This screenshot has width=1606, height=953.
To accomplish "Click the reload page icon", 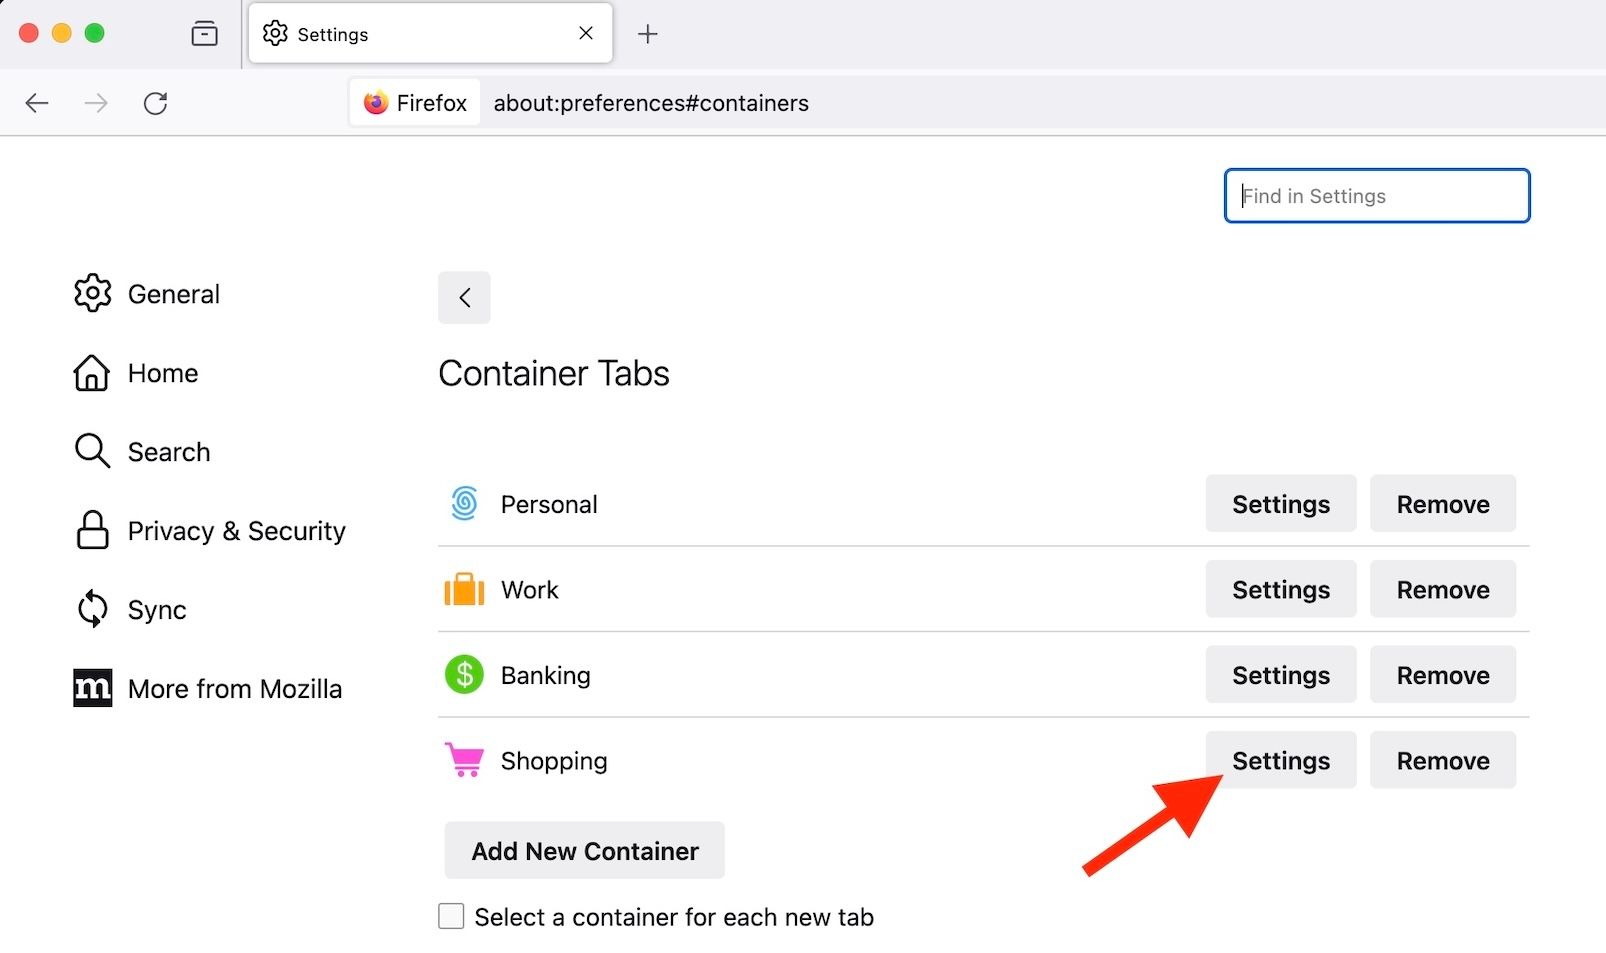I will tap(156, 103).
